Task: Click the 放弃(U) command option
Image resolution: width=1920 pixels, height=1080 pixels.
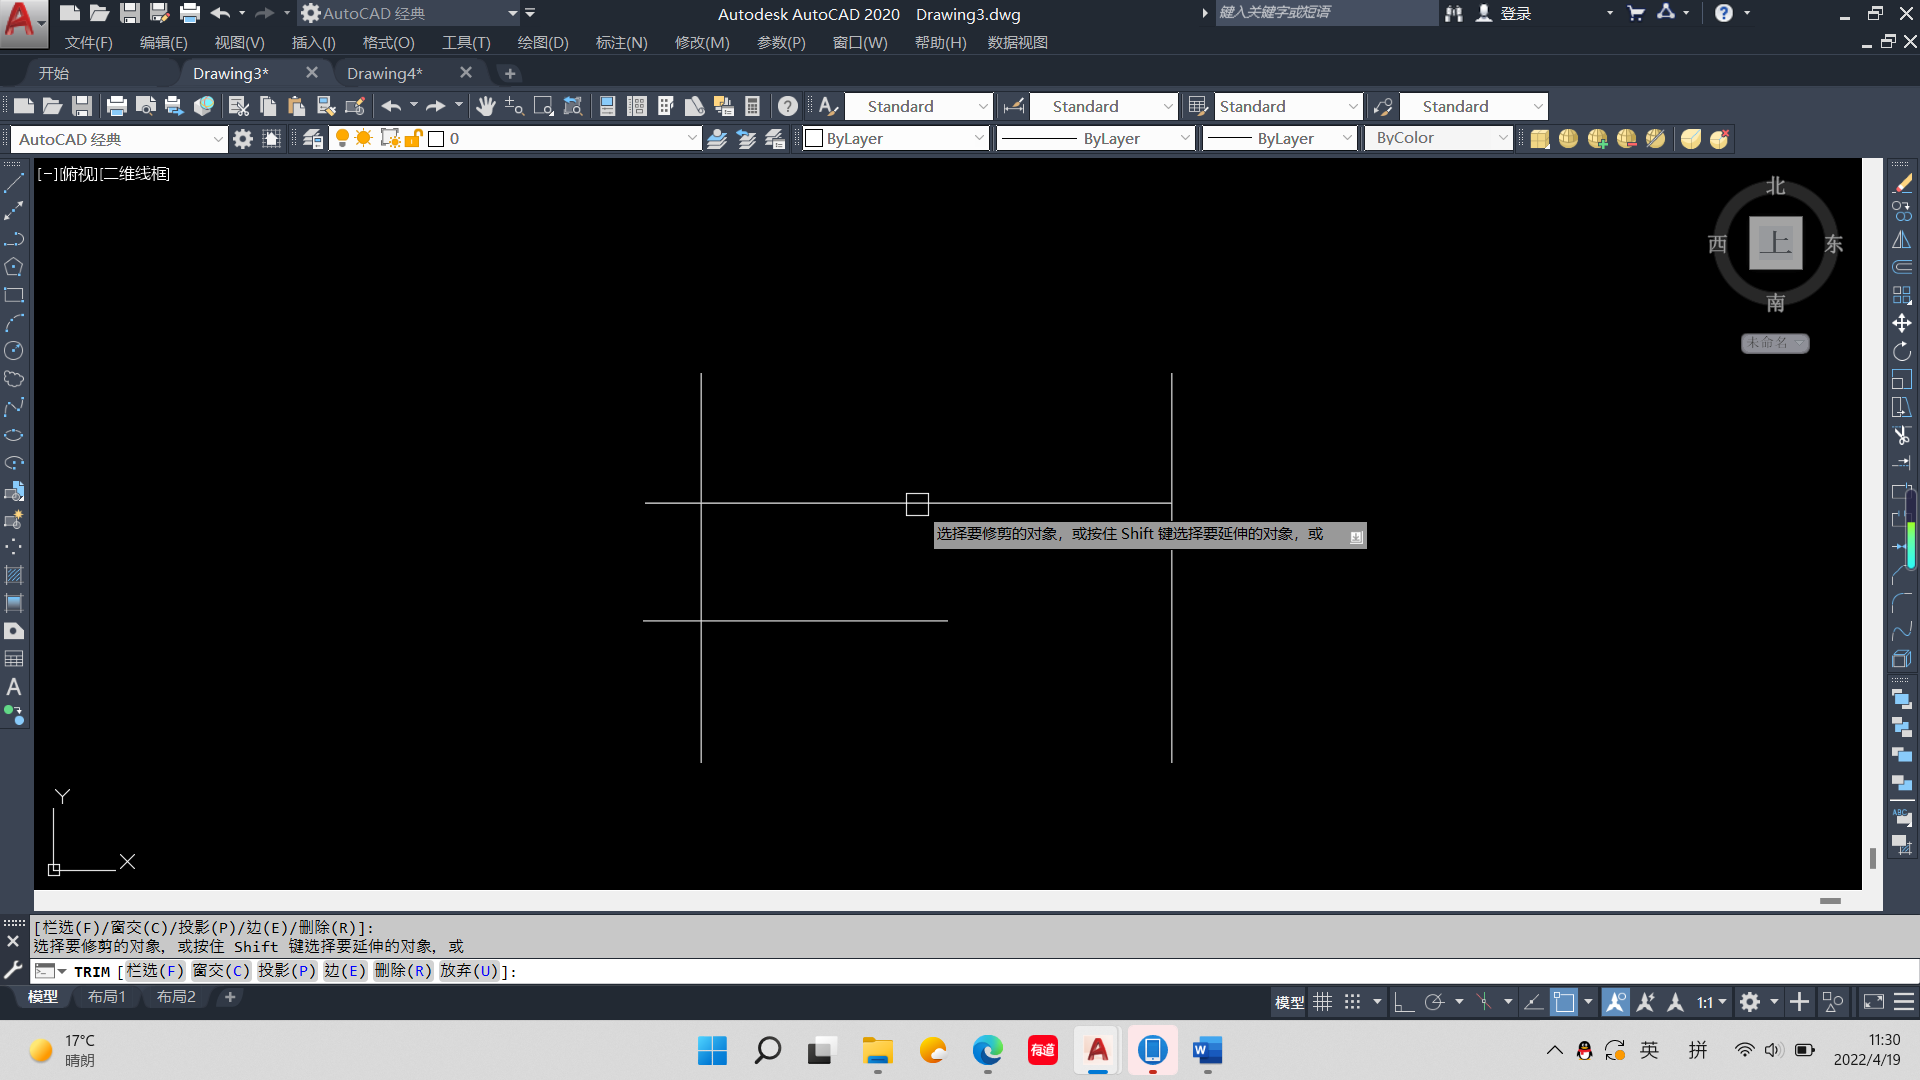Action: (x=469, y=971)
